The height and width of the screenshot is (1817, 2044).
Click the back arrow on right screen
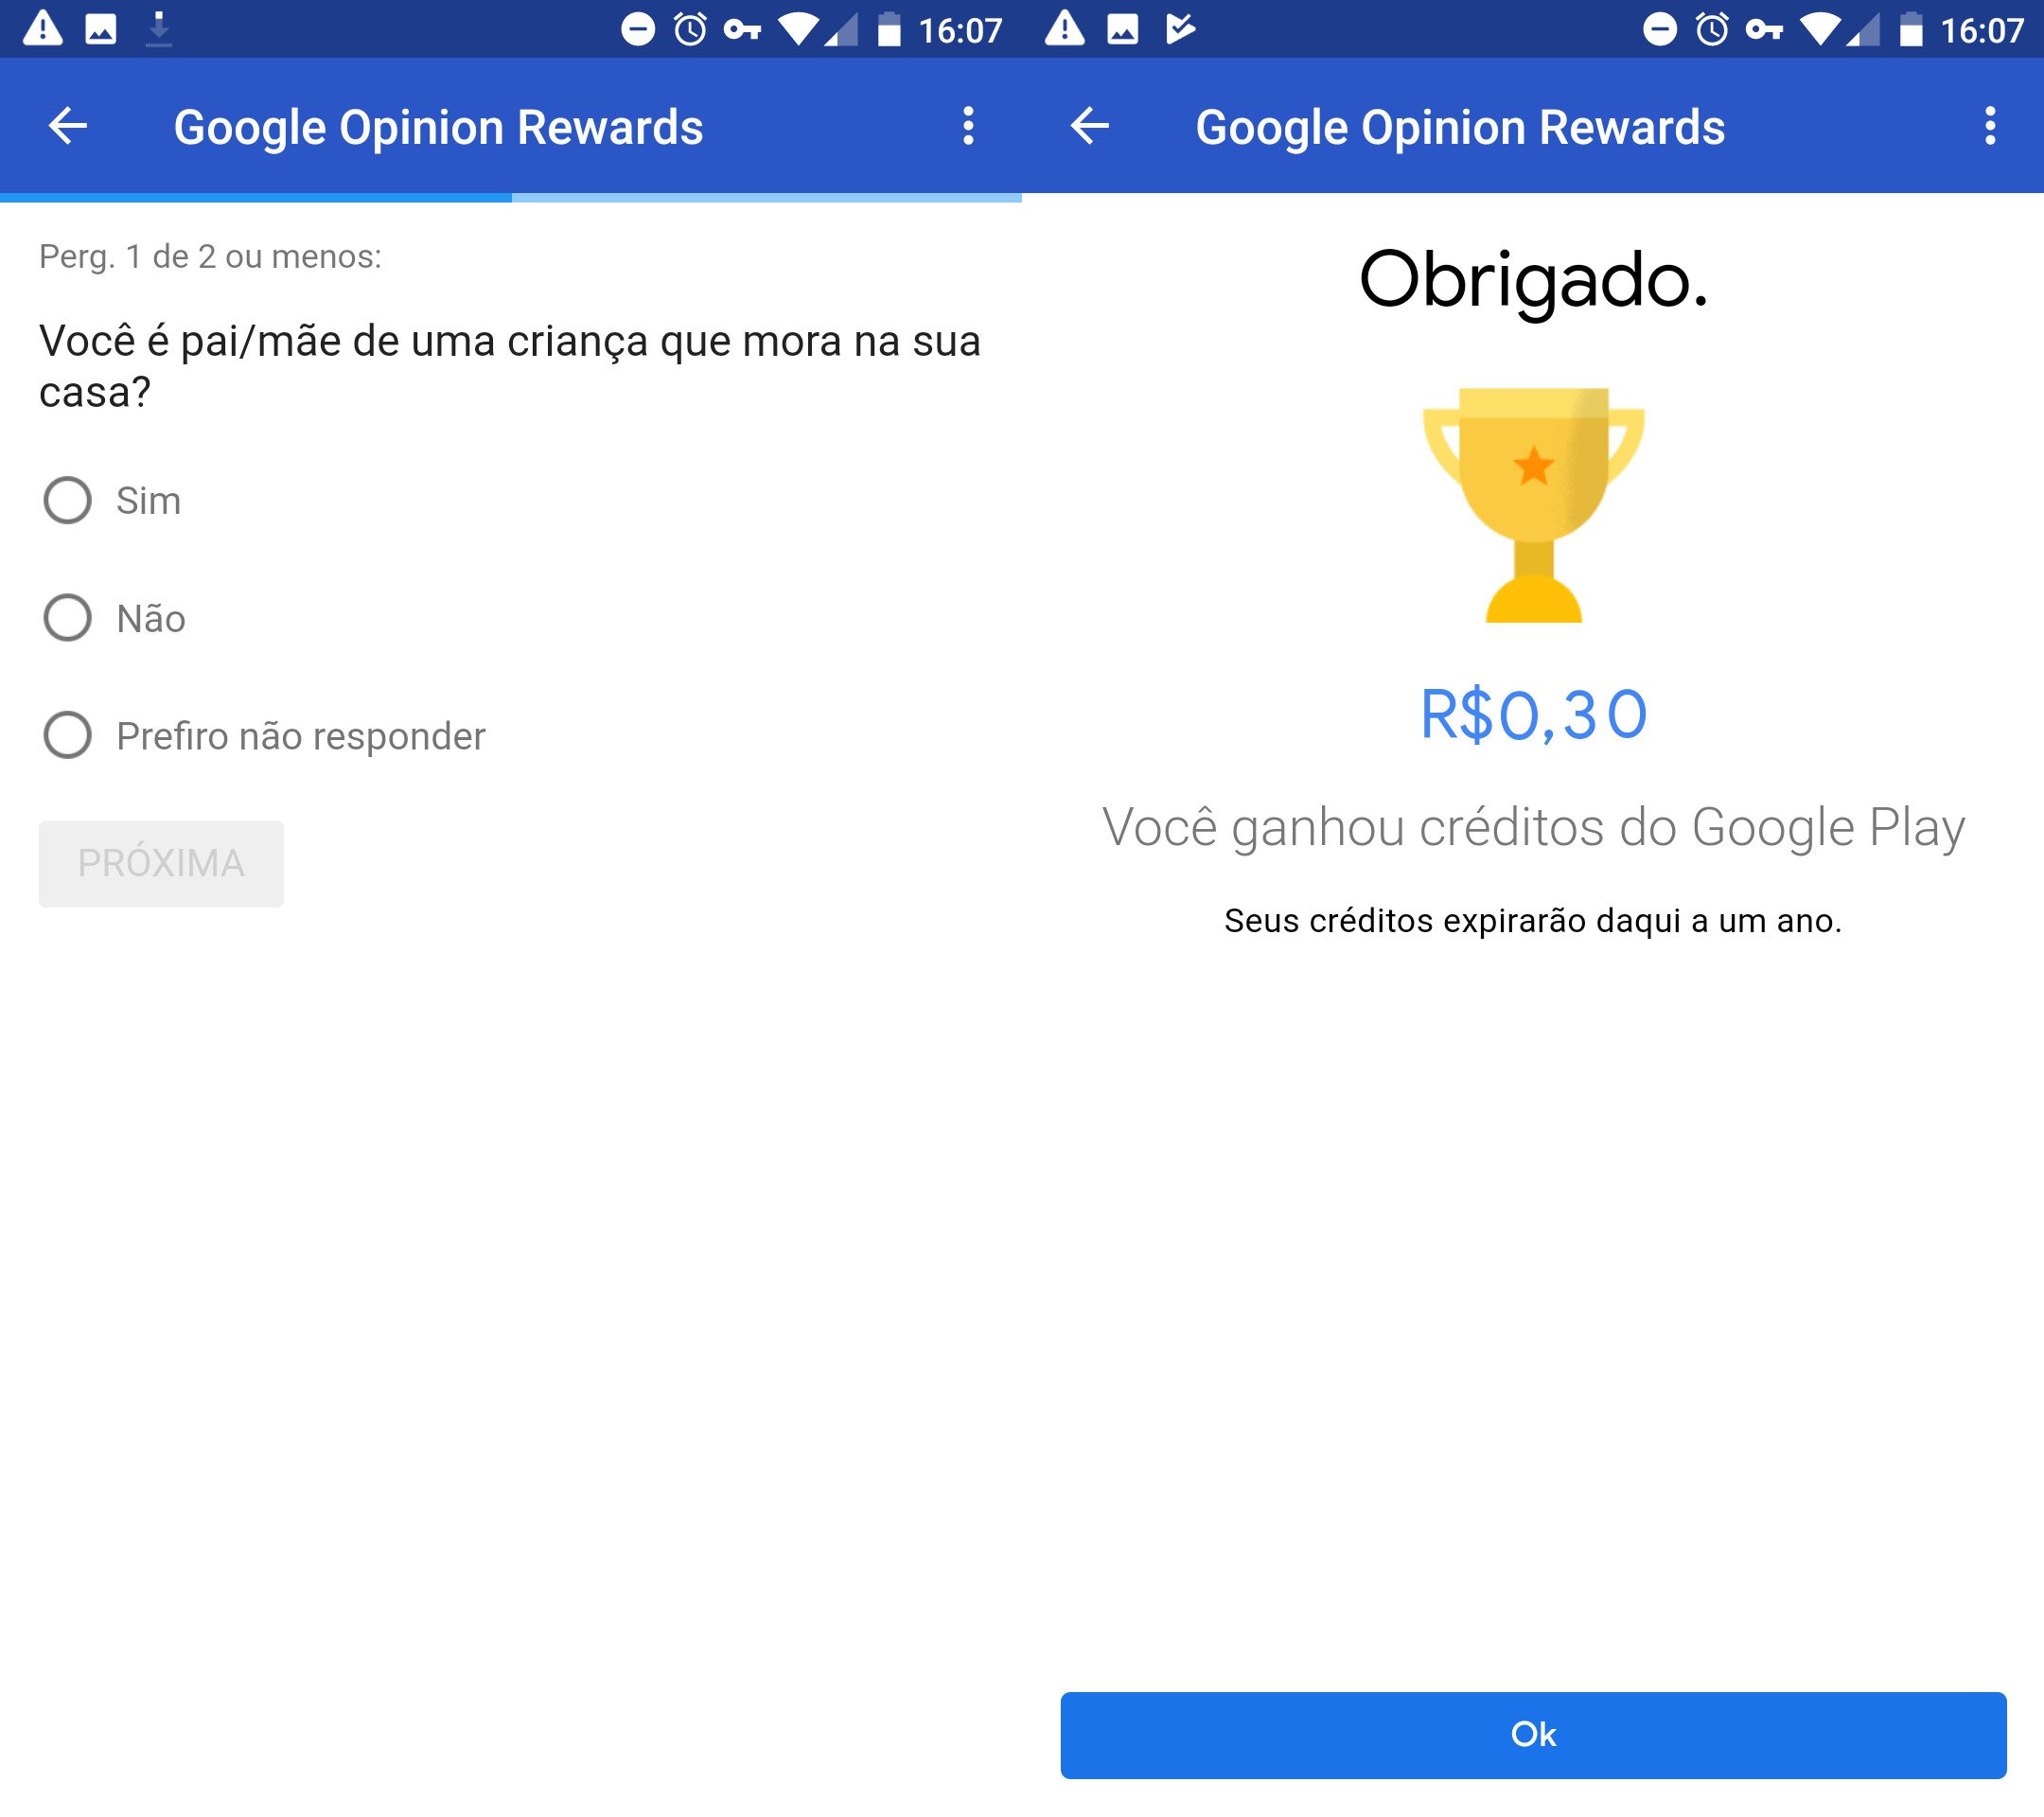coord(1088,125)
